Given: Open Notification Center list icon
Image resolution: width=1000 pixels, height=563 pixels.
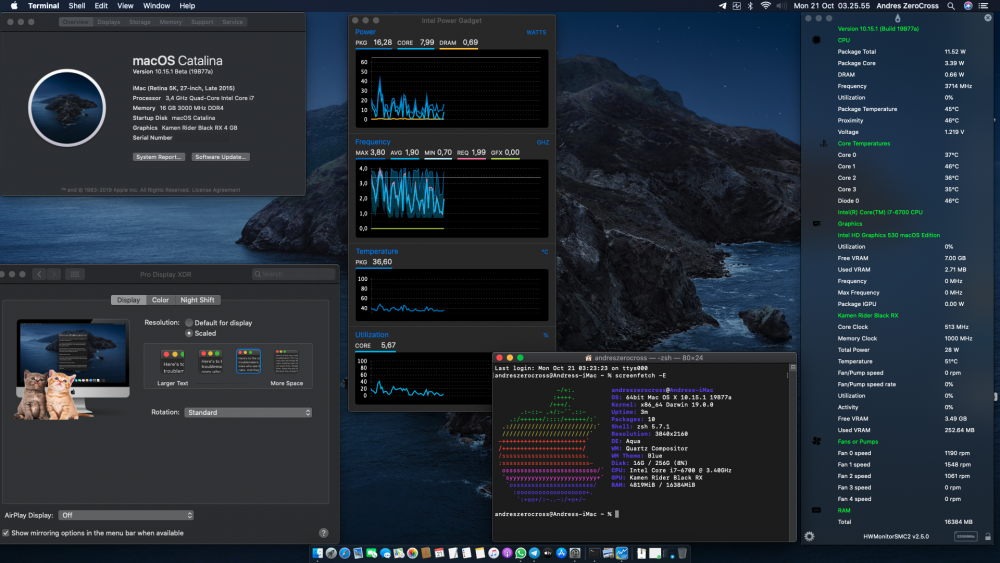Looking at the screenshot, I should (984, 6).
